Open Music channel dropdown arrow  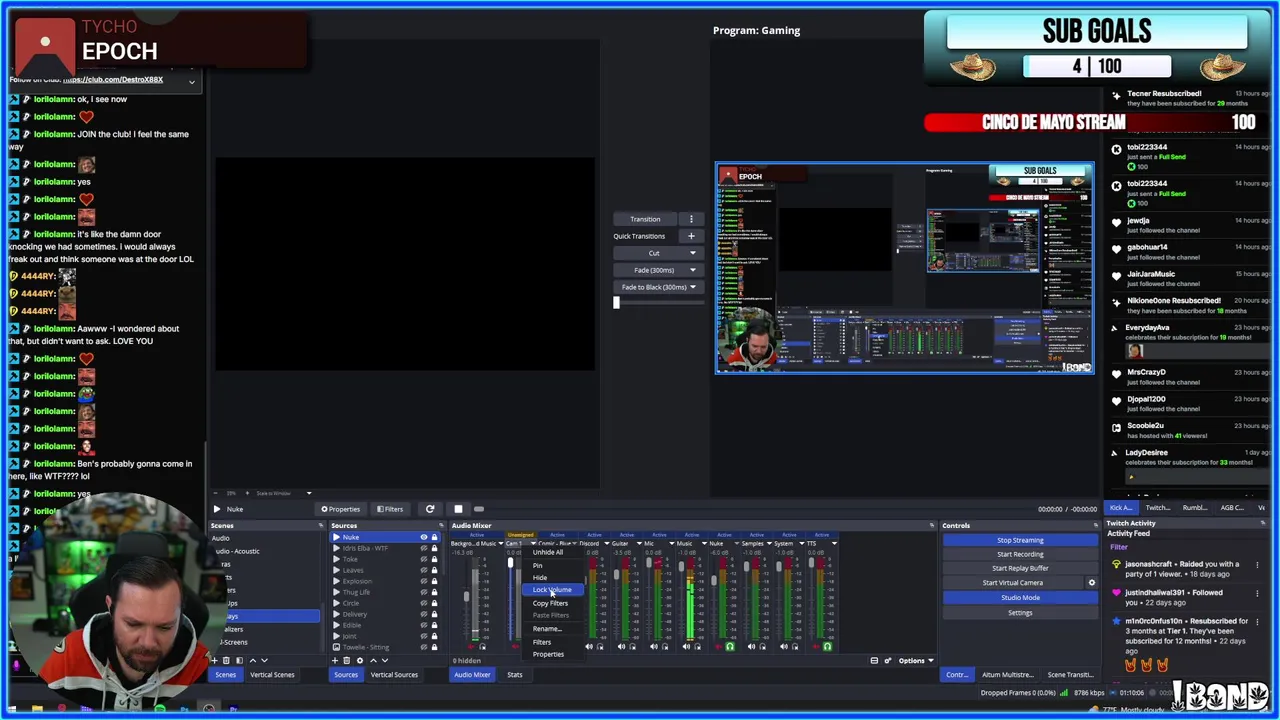[x=704, y=543]
